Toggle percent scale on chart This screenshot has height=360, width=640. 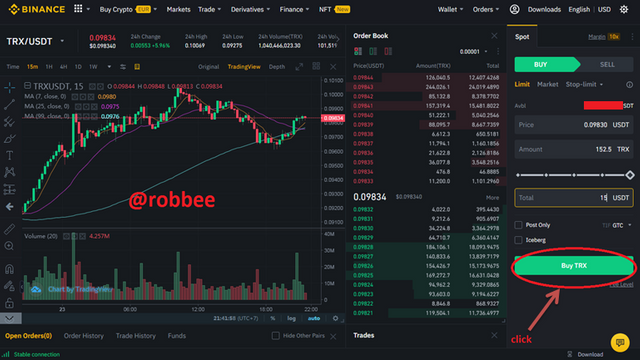tap(273, 318)
